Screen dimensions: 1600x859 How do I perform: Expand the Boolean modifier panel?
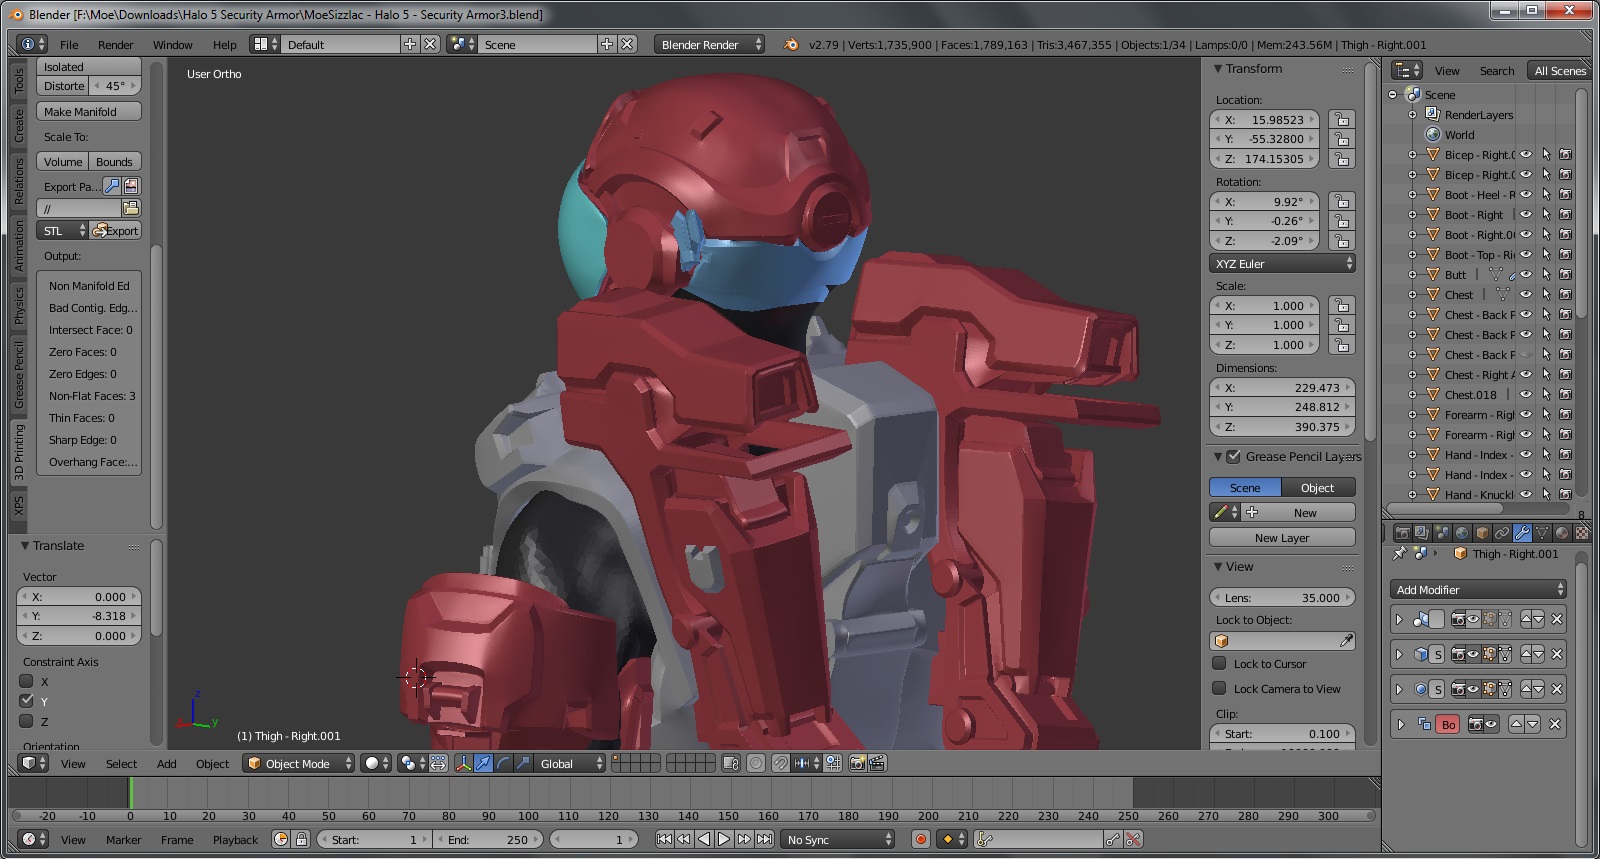(1400, 724)
